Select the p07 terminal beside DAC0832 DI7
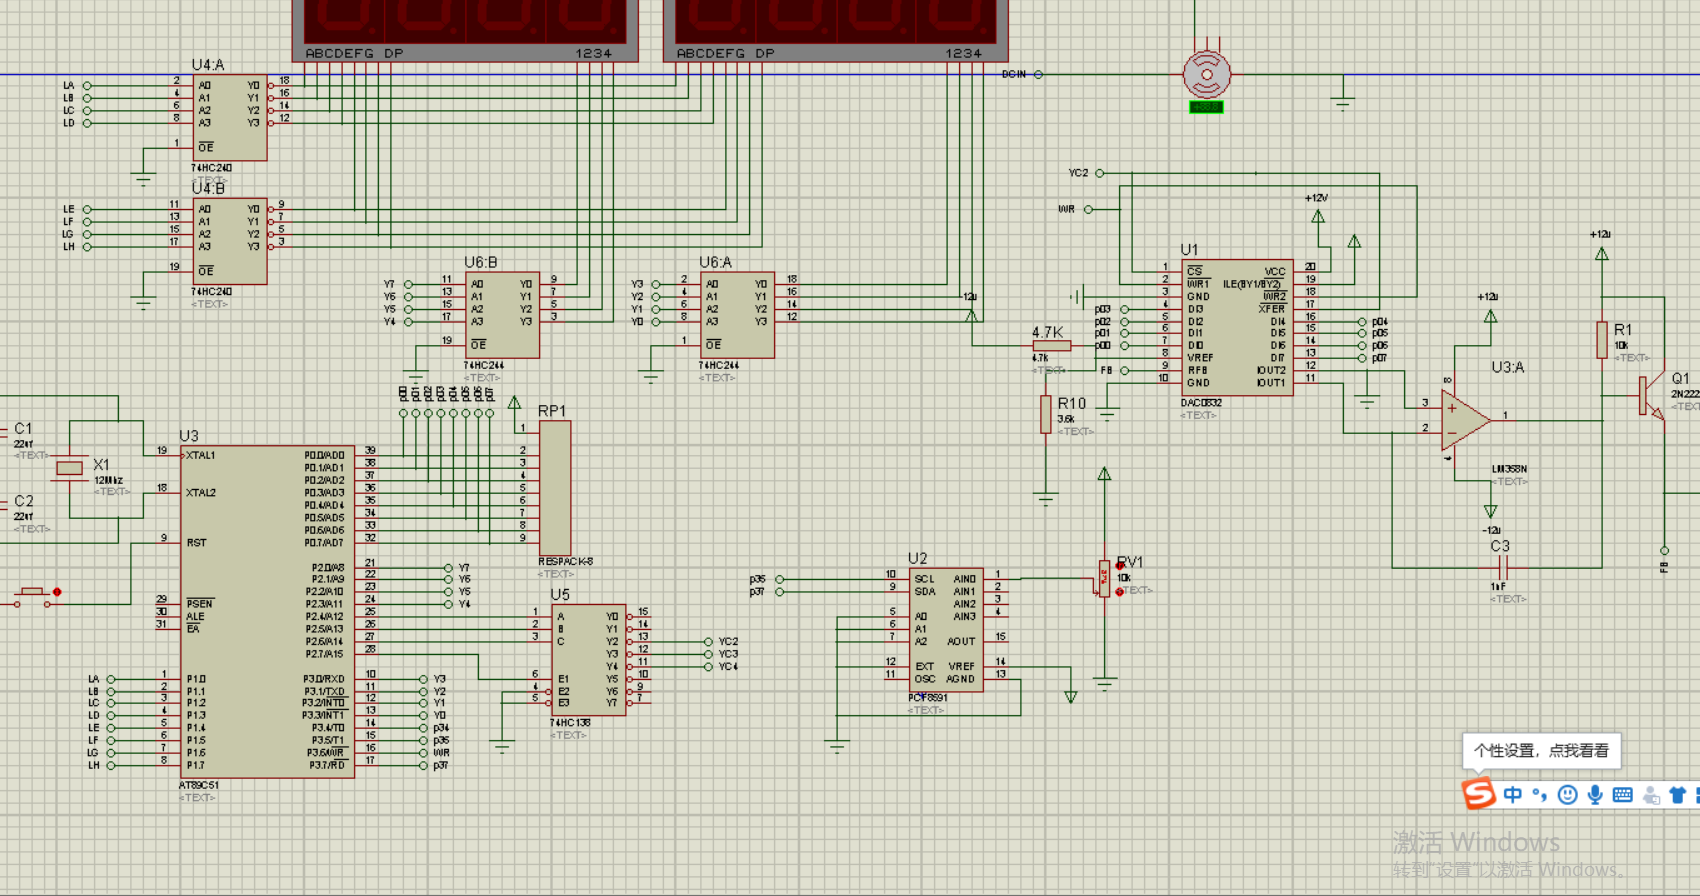This screenshot has width=1700, height=896. click(x=1362, y=358)
